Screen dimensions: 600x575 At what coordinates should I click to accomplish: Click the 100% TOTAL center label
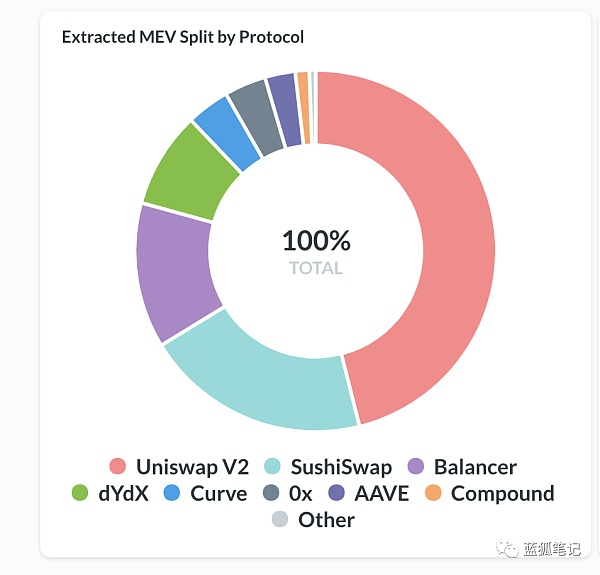[x=316, y=251]
